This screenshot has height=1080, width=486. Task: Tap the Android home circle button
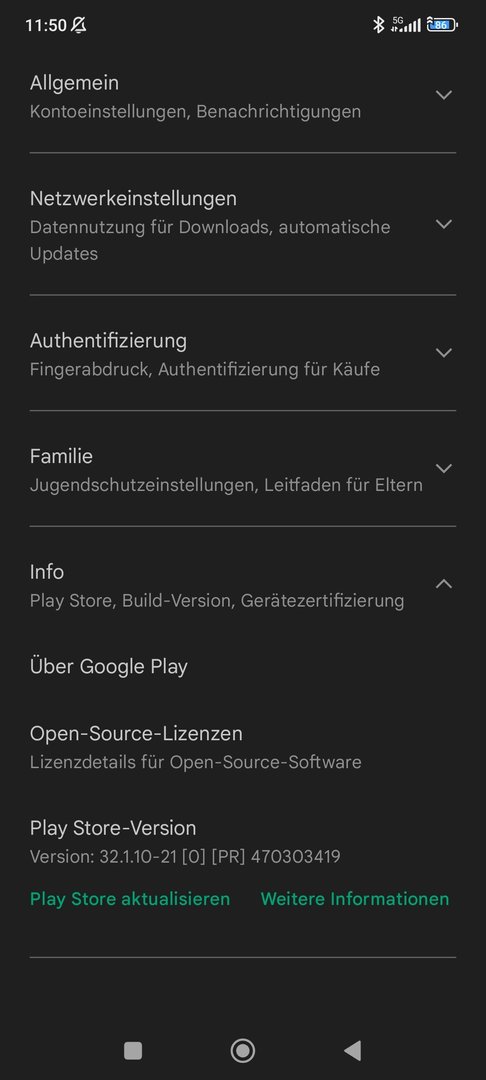(243, 1050)
